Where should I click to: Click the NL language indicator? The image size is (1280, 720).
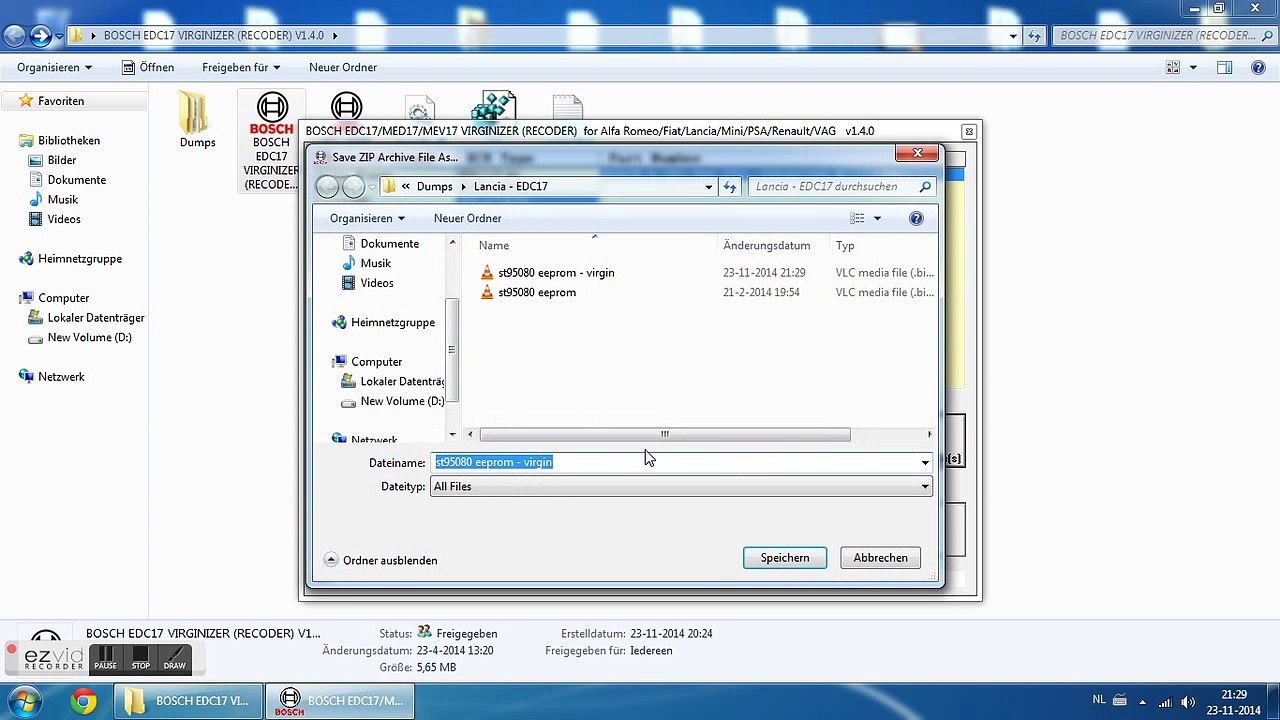(1099, 700)
